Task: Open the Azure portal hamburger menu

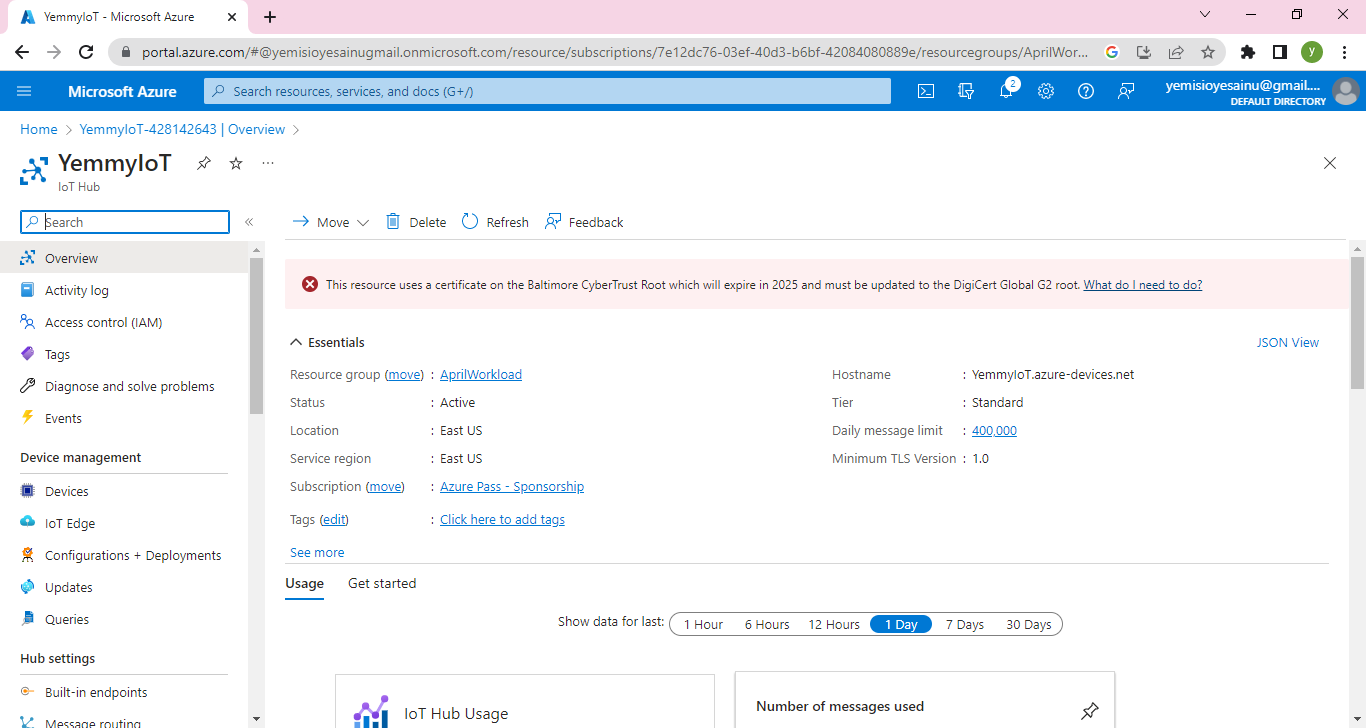Action: pyautogui.click(x=24, y=91)
